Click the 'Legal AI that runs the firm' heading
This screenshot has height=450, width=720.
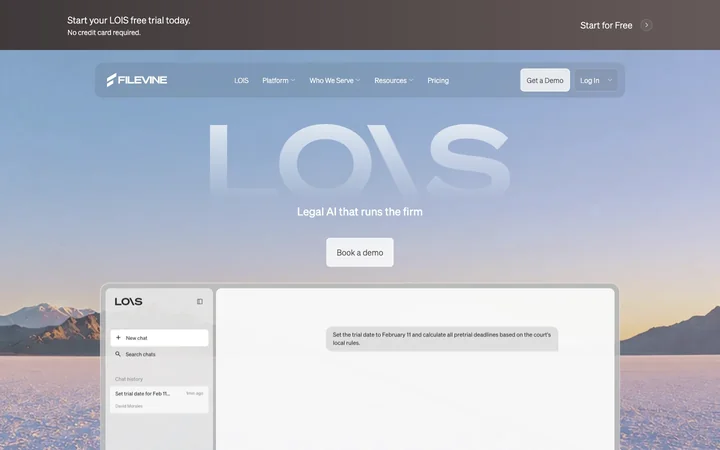tap(360, 212)
